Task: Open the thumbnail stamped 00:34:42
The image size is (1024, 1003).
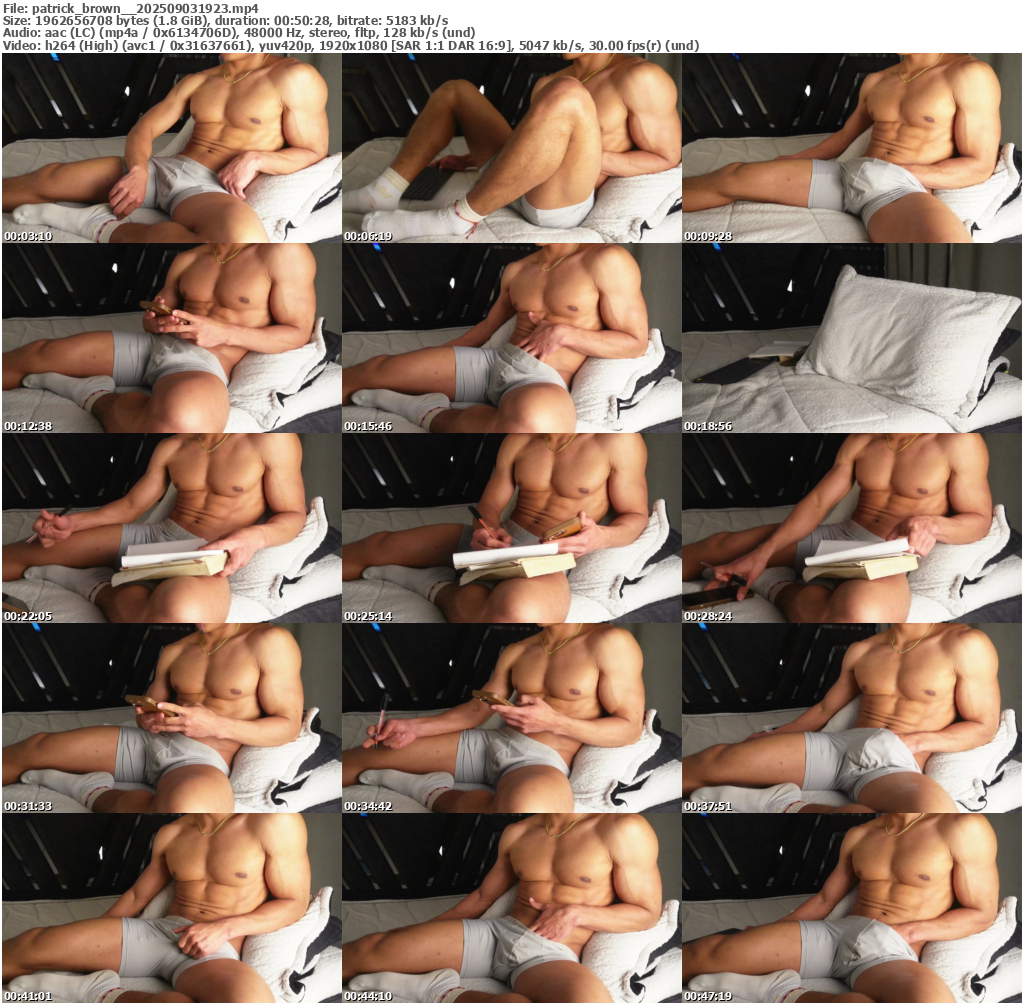Action: [x=512, y=718]
